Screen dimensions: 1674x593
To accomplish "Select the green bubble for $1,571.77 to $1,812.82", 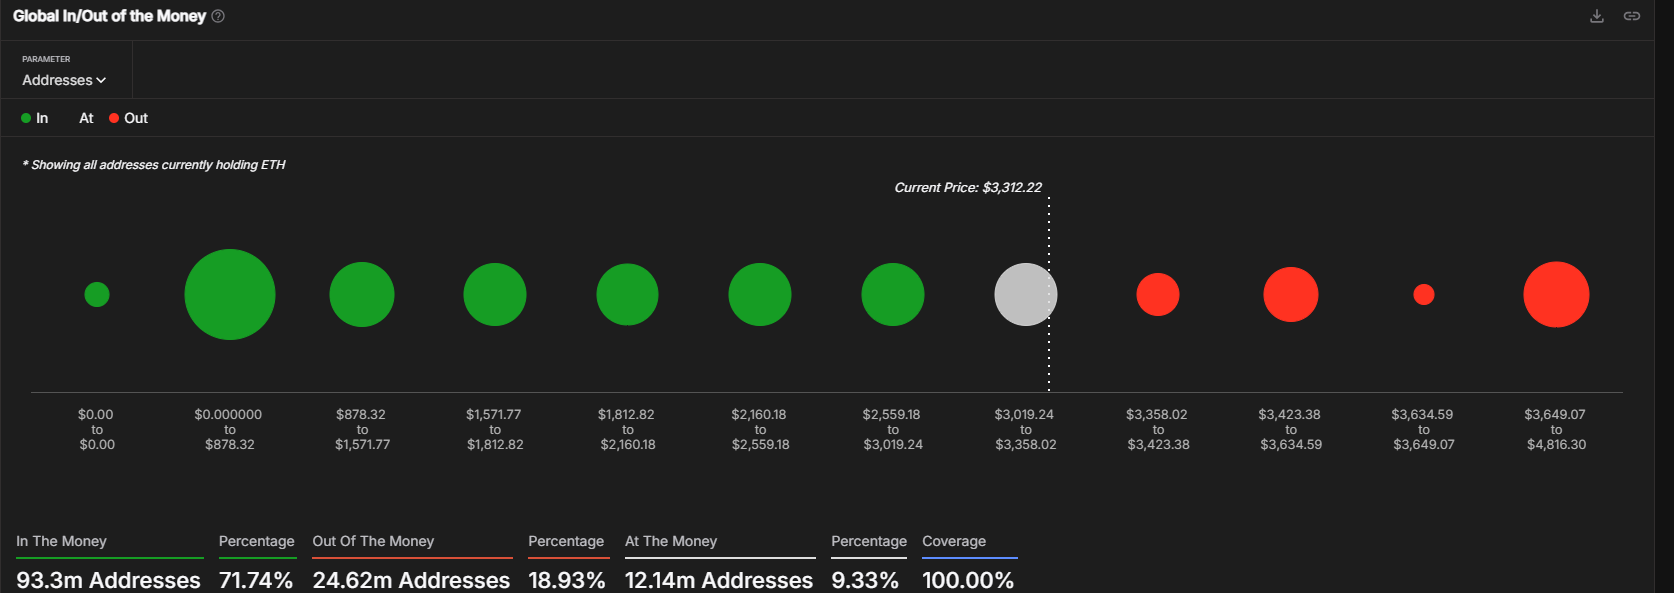I will pyautogui.click(x=495, y=294).
